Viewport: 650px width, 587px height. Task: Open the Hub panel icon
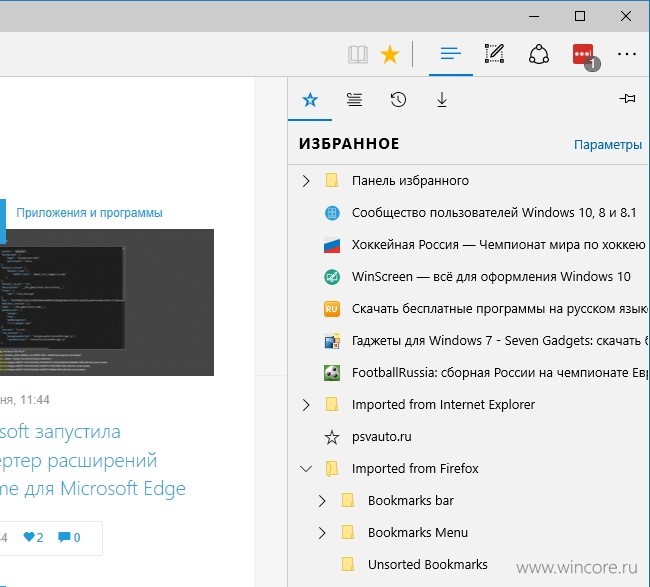451,53
